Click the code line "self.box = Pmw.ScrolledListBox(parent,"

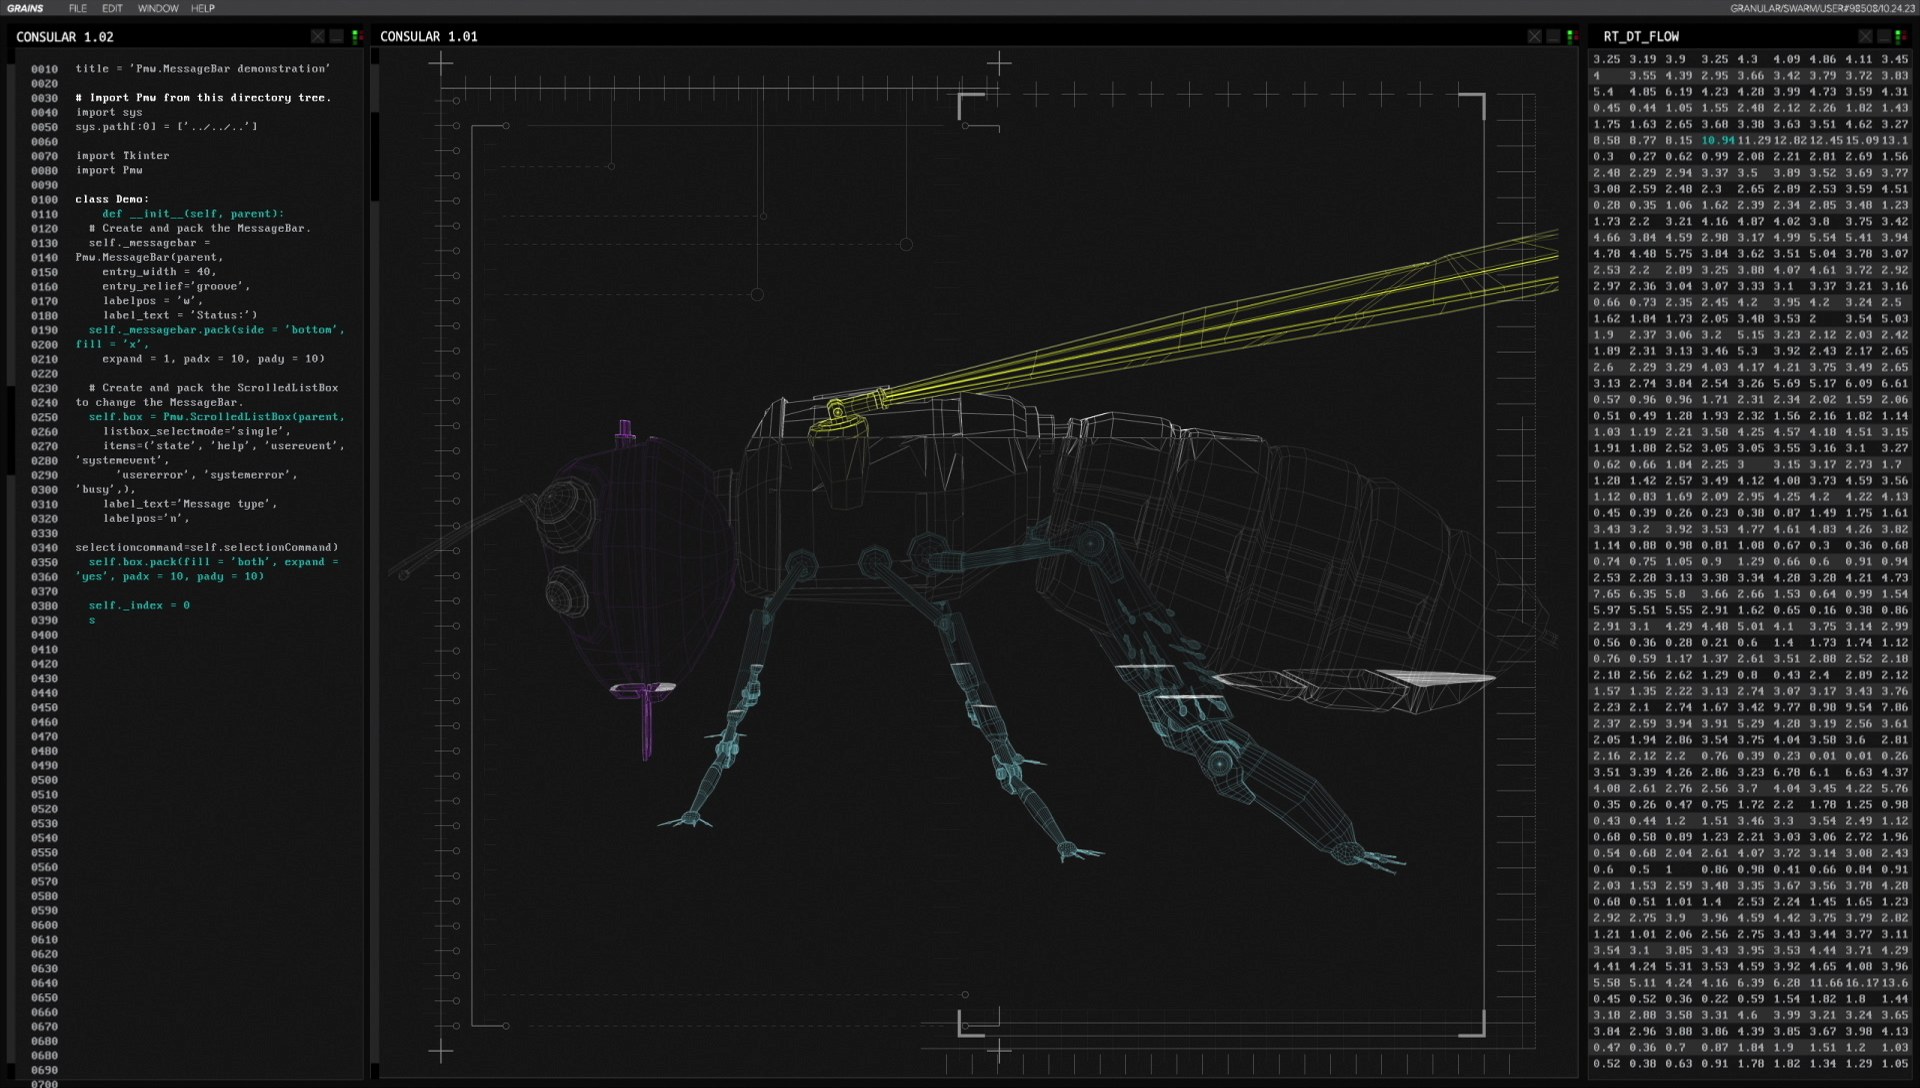pos(216,417)
